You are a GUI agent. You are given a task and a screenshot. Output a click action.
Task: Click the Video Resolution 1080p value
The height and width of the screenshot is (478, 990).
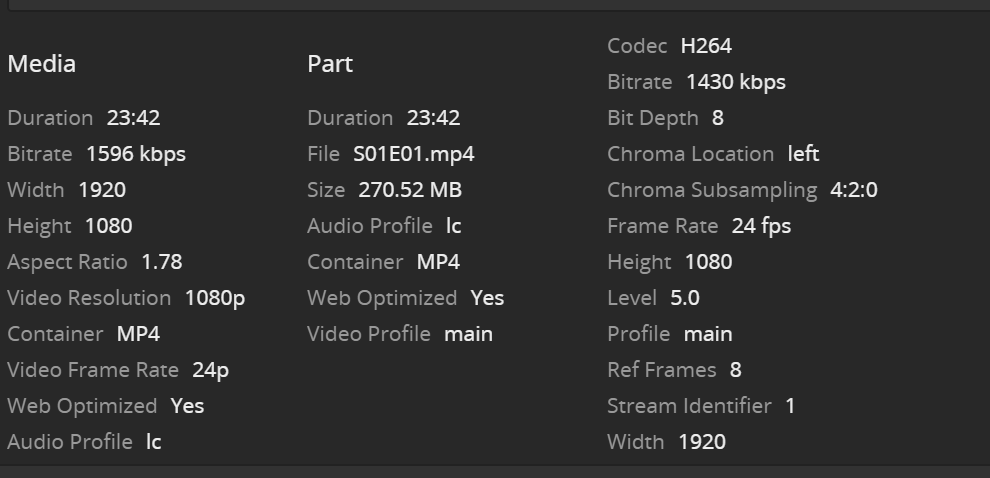coord(215,298)
